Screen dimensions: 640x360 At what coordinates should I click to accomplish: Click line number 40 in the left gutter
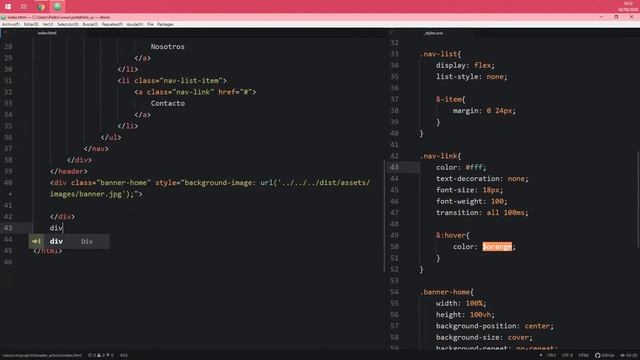[x=8, y=182]
